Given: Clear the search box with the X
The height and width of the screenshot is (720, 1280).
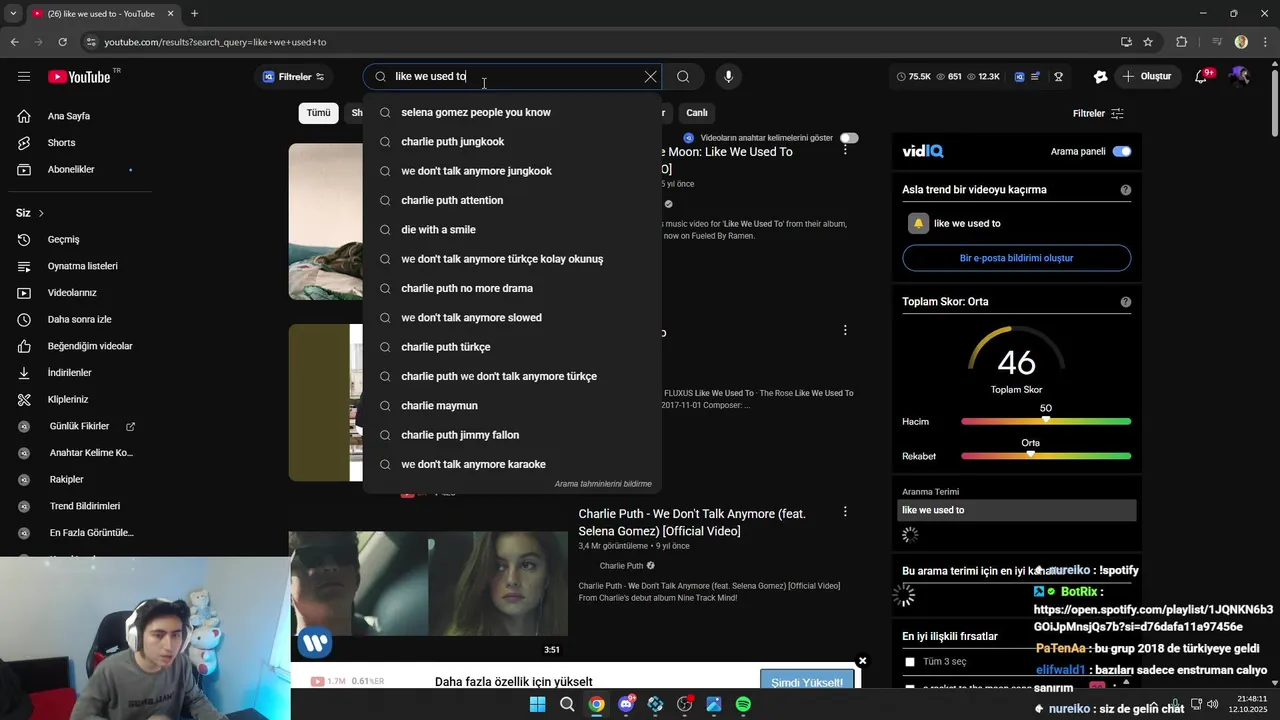Looking at the screenshot, I should coord(651,77).
